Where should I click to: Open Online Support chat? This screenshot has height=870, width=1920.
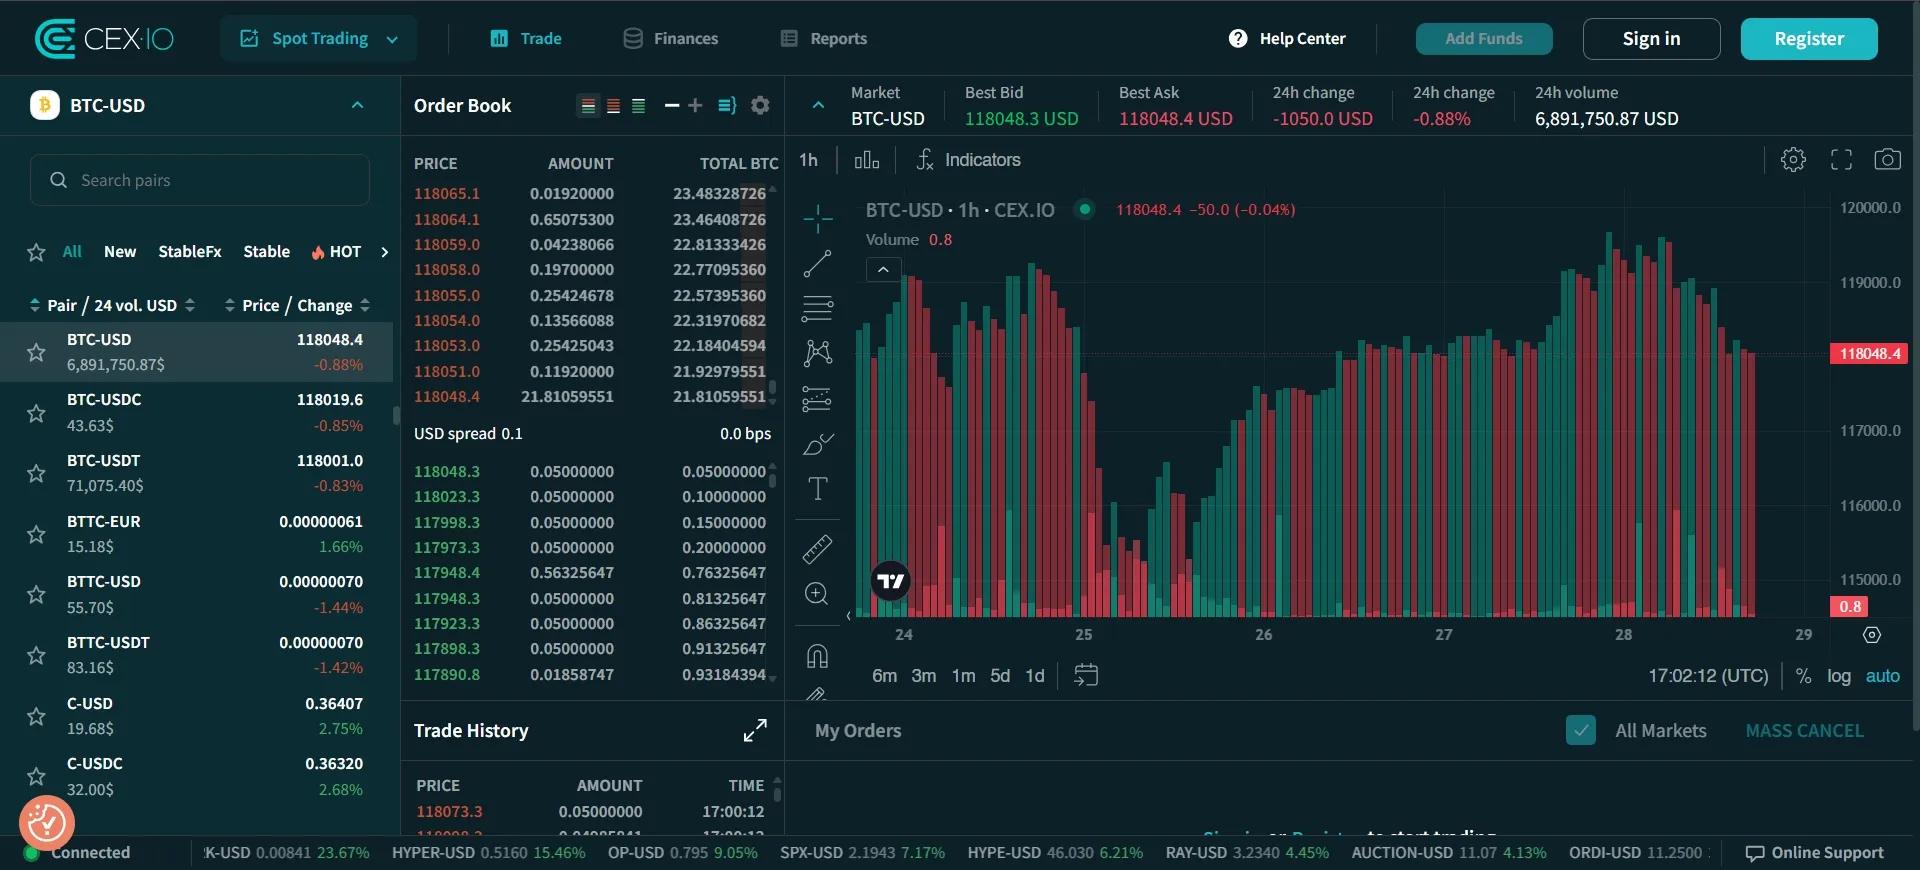pos(1815,853)
